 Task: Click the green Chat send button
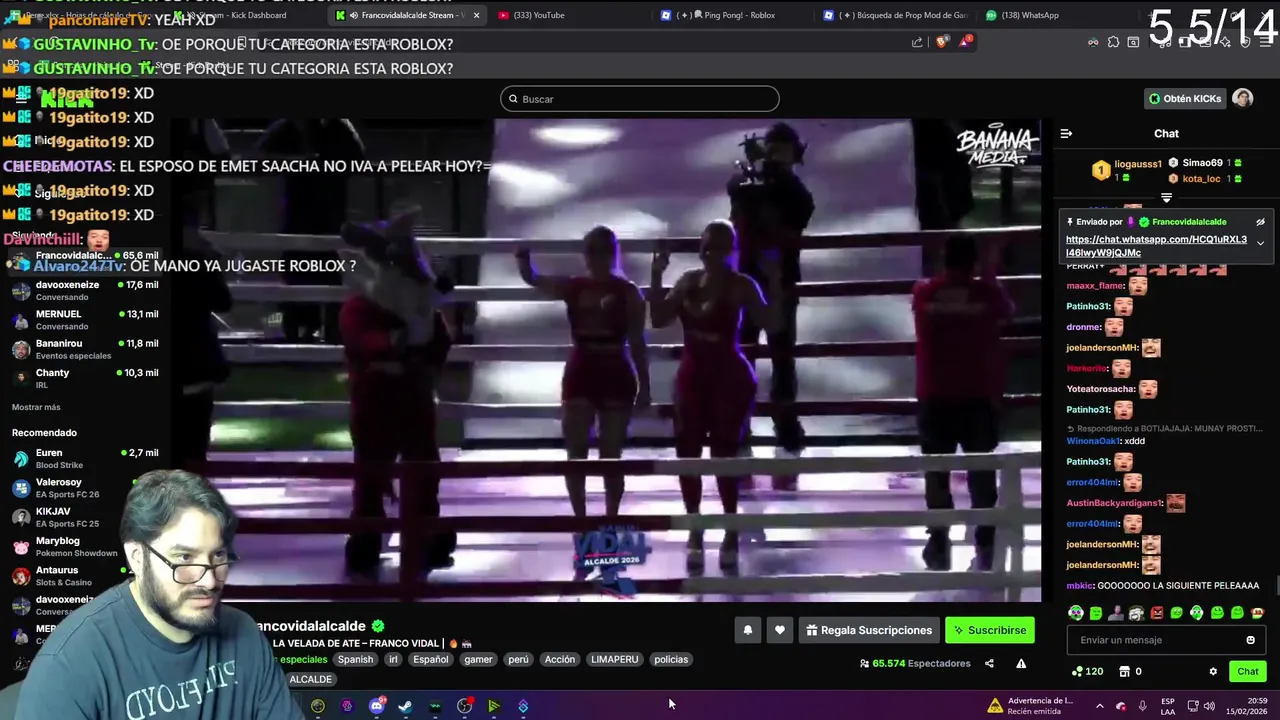[x=1247, y=671]
